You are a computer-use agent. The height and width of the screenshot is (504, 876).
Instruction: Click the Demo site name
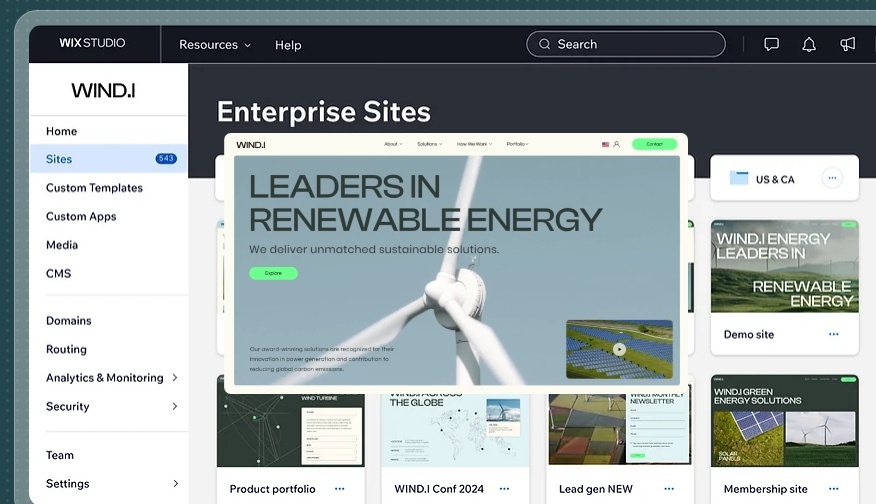pyautogui.click(x=749, y=335)
